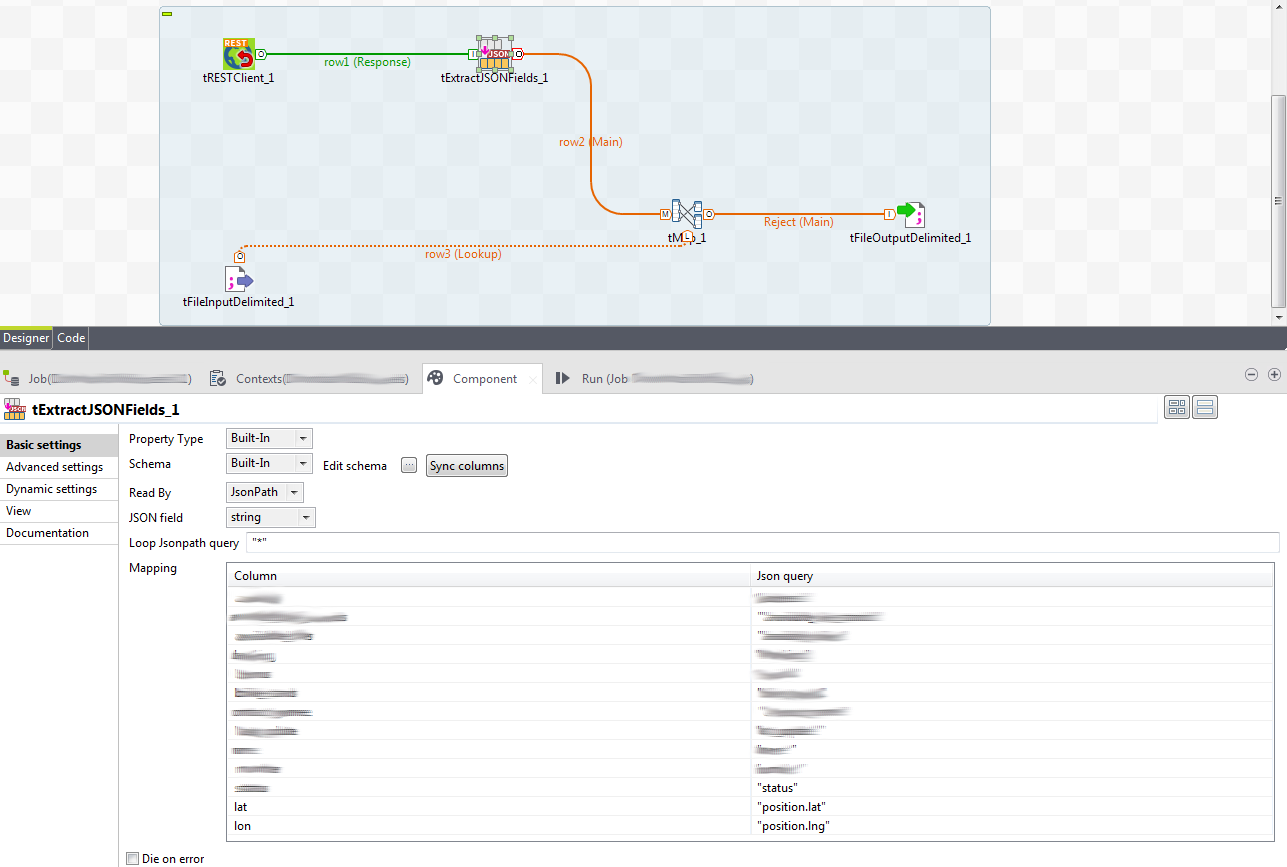Open Advanced settings in the left panel
The height and width of the screenshot is (867, 1287).
pos(55,467)
